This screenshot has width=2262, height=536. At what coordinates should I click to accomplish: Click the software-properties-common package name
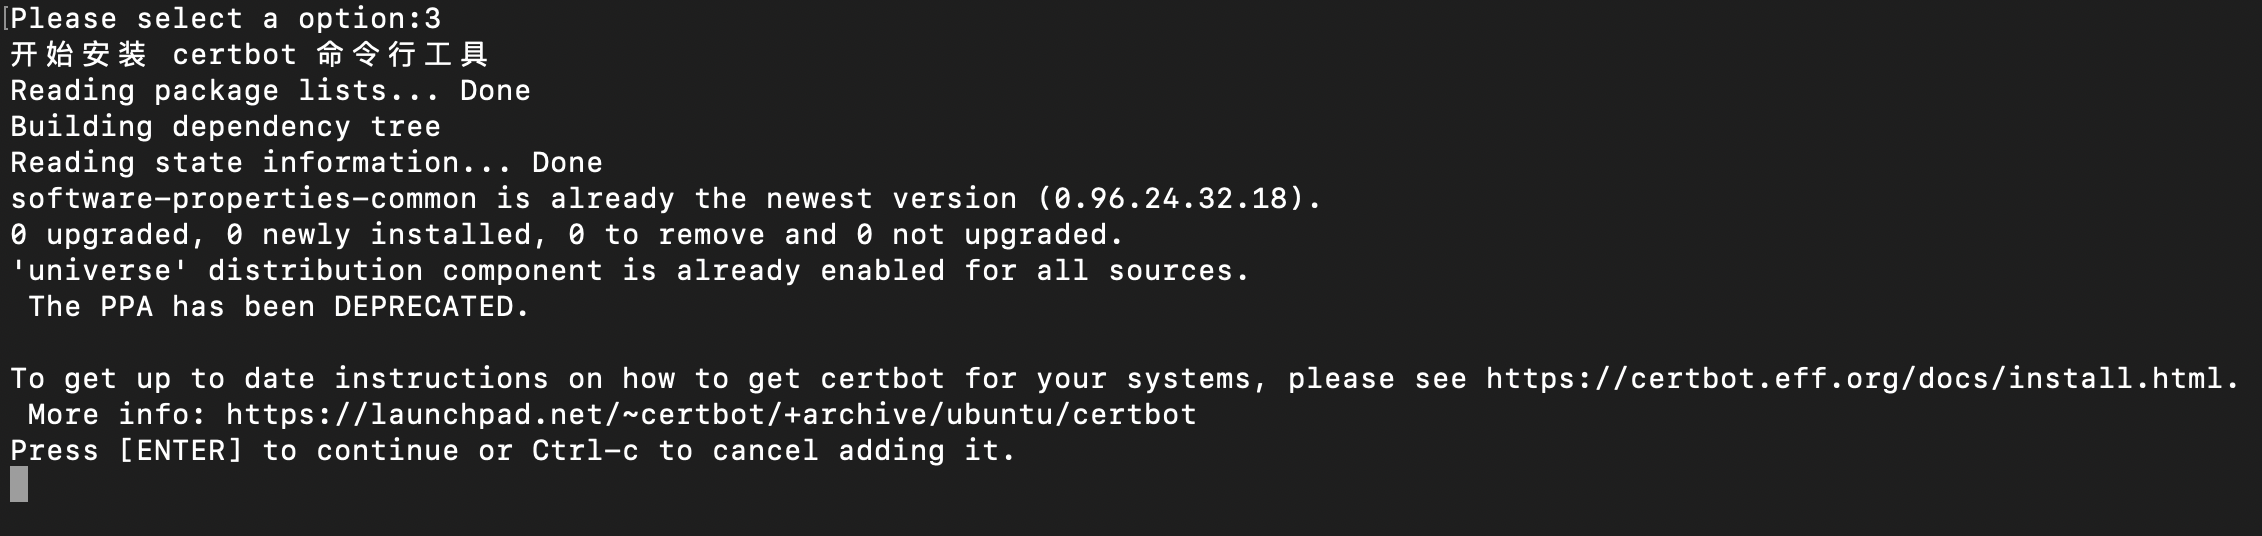click(x=243, y=199)
